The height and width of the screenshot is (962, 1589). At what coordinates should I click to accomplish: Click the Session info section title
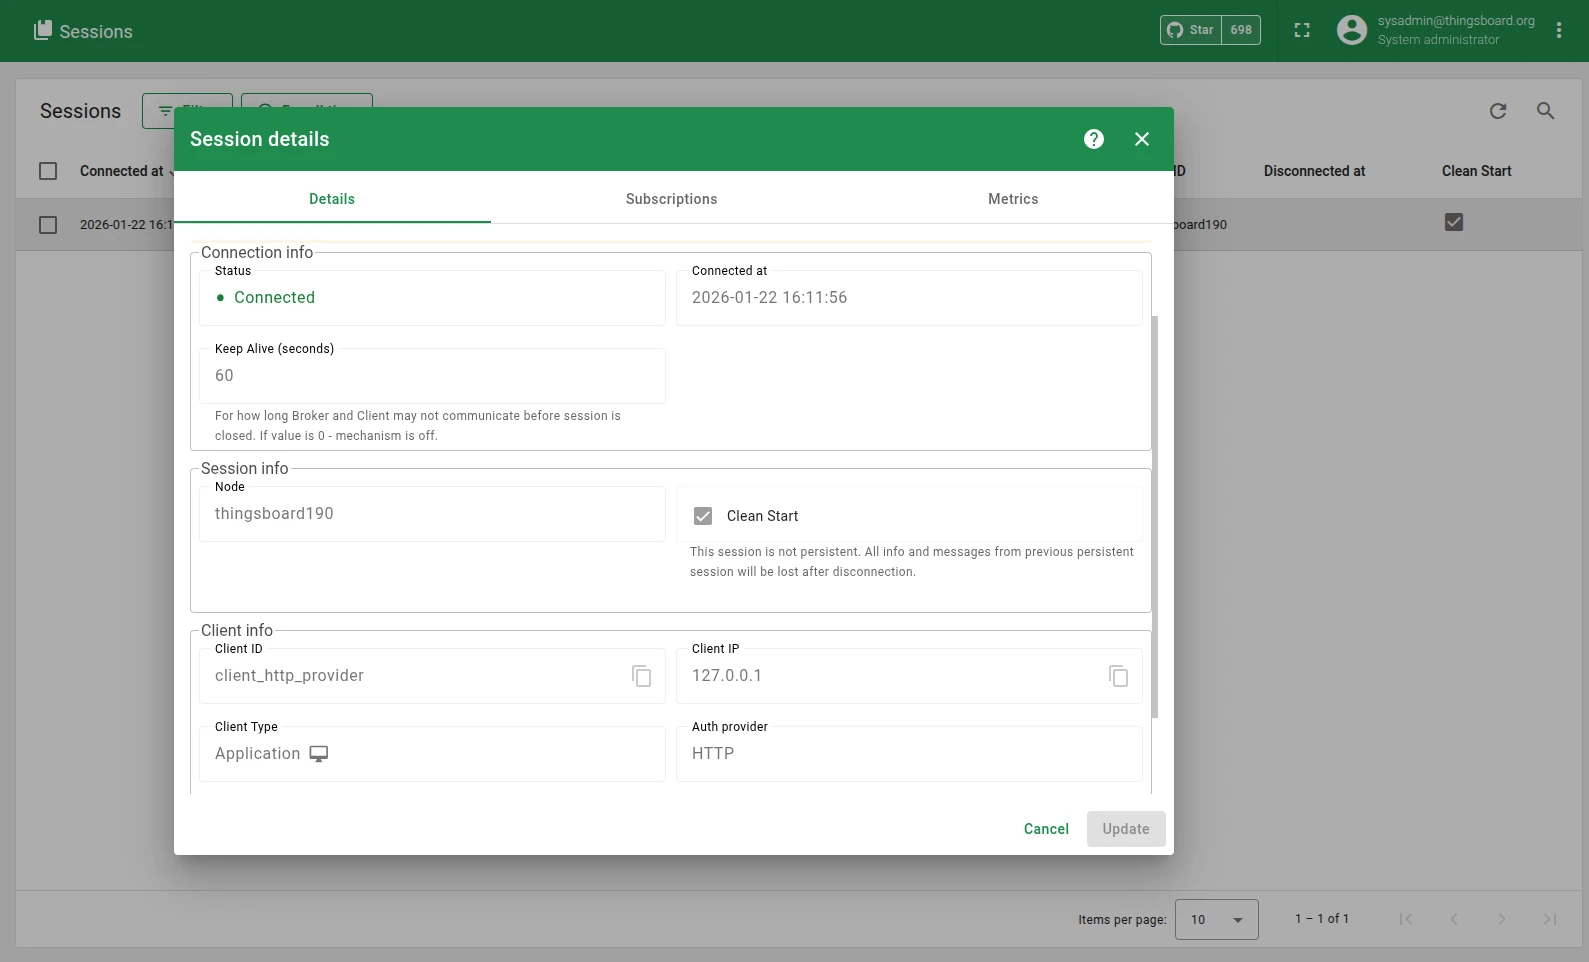244,469
